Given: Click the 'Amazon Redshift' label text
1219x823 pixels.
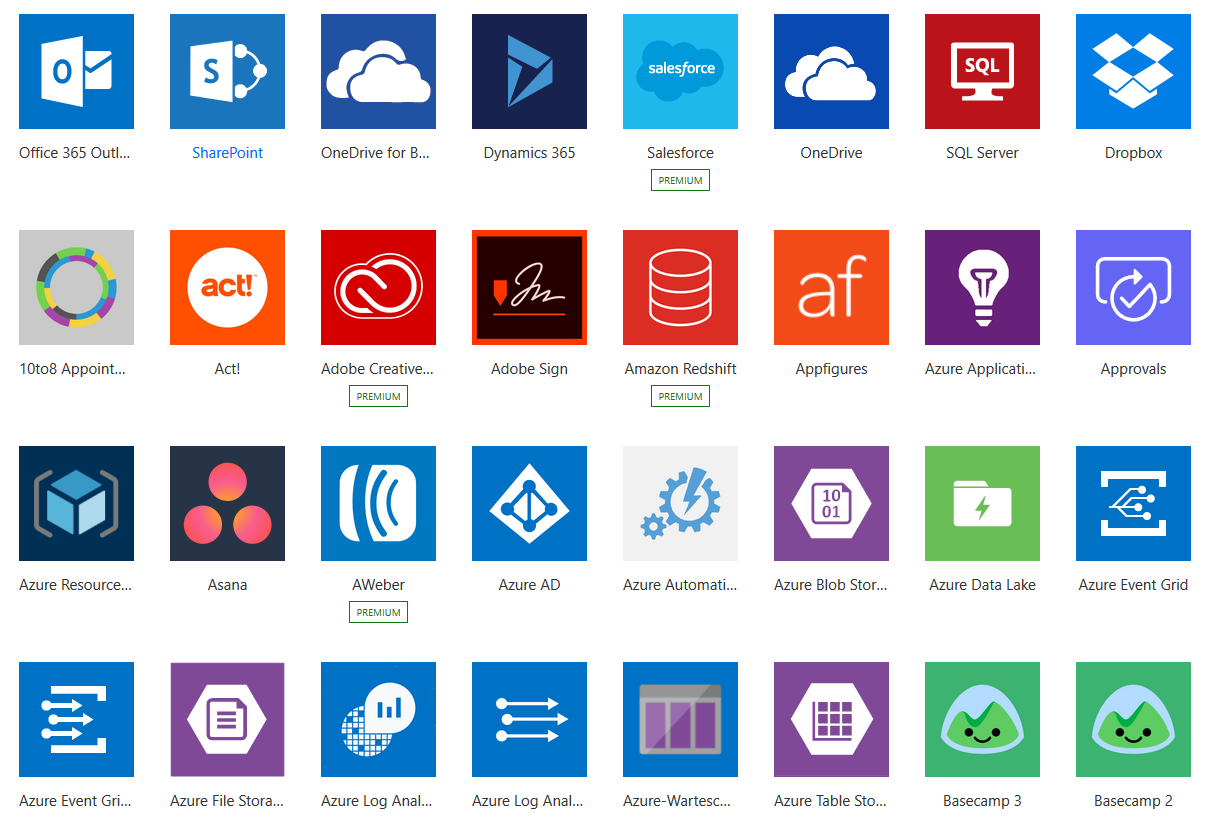Looking at the screenshot, I should point(680,369).
